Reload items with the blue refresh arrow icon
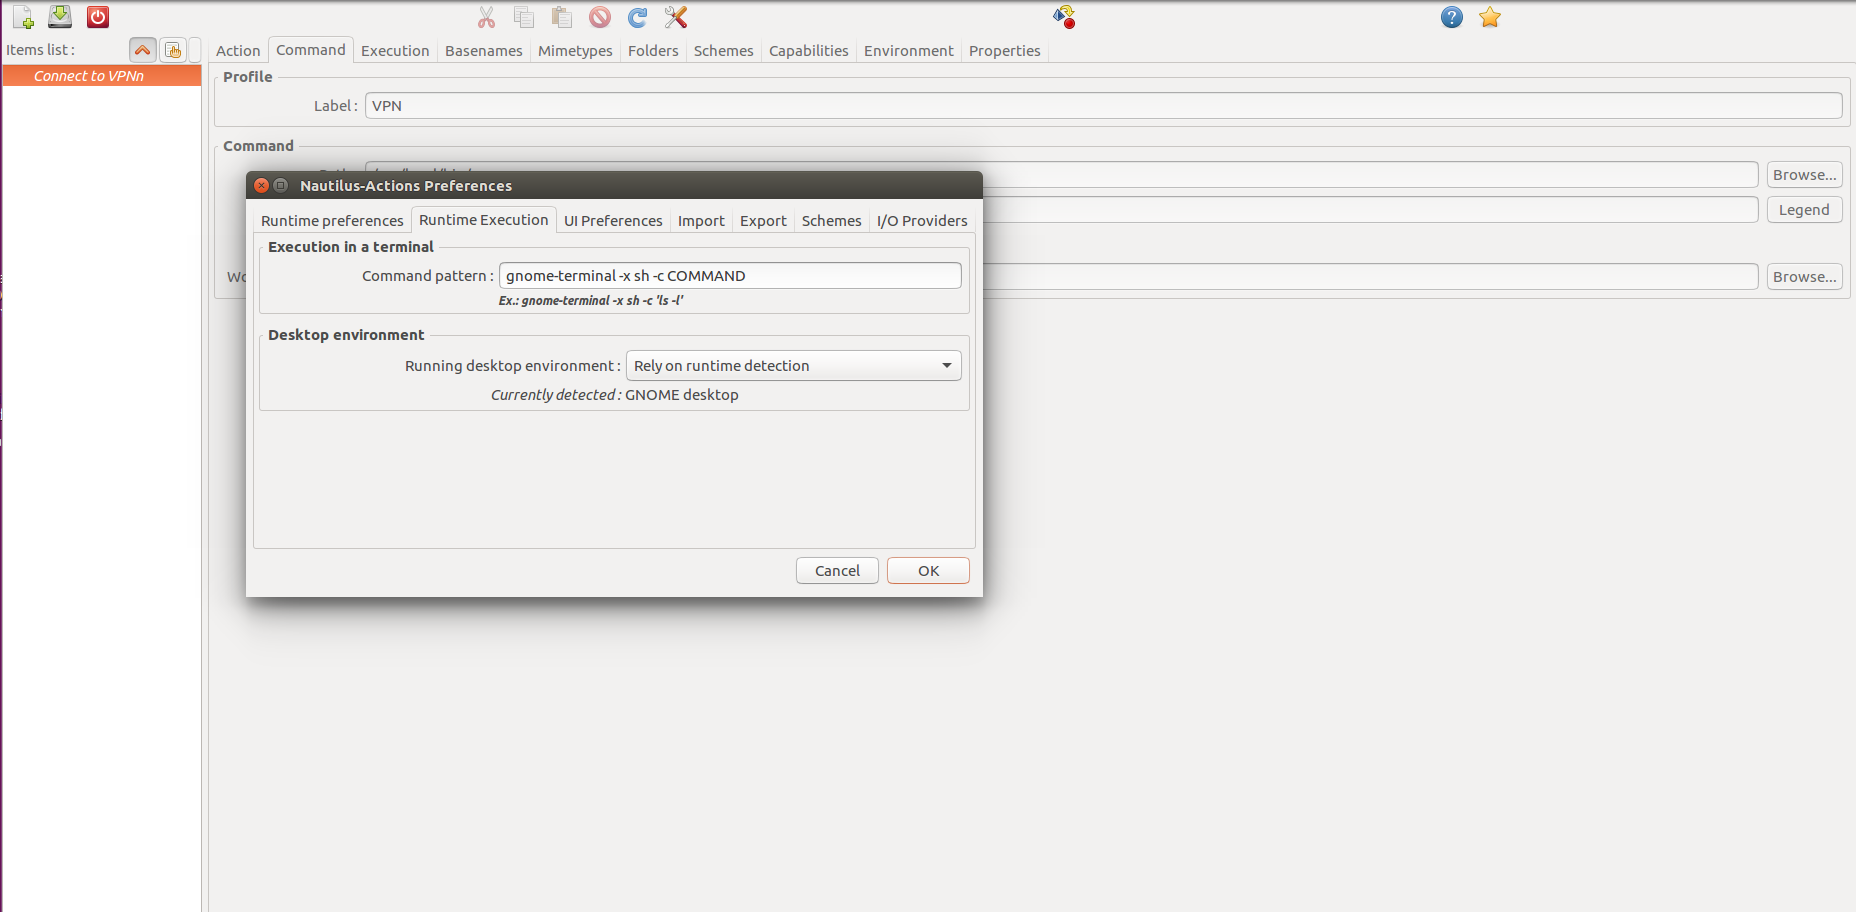Image resolution: width=1856 pixels, height=912 pixels. [638, 17]
